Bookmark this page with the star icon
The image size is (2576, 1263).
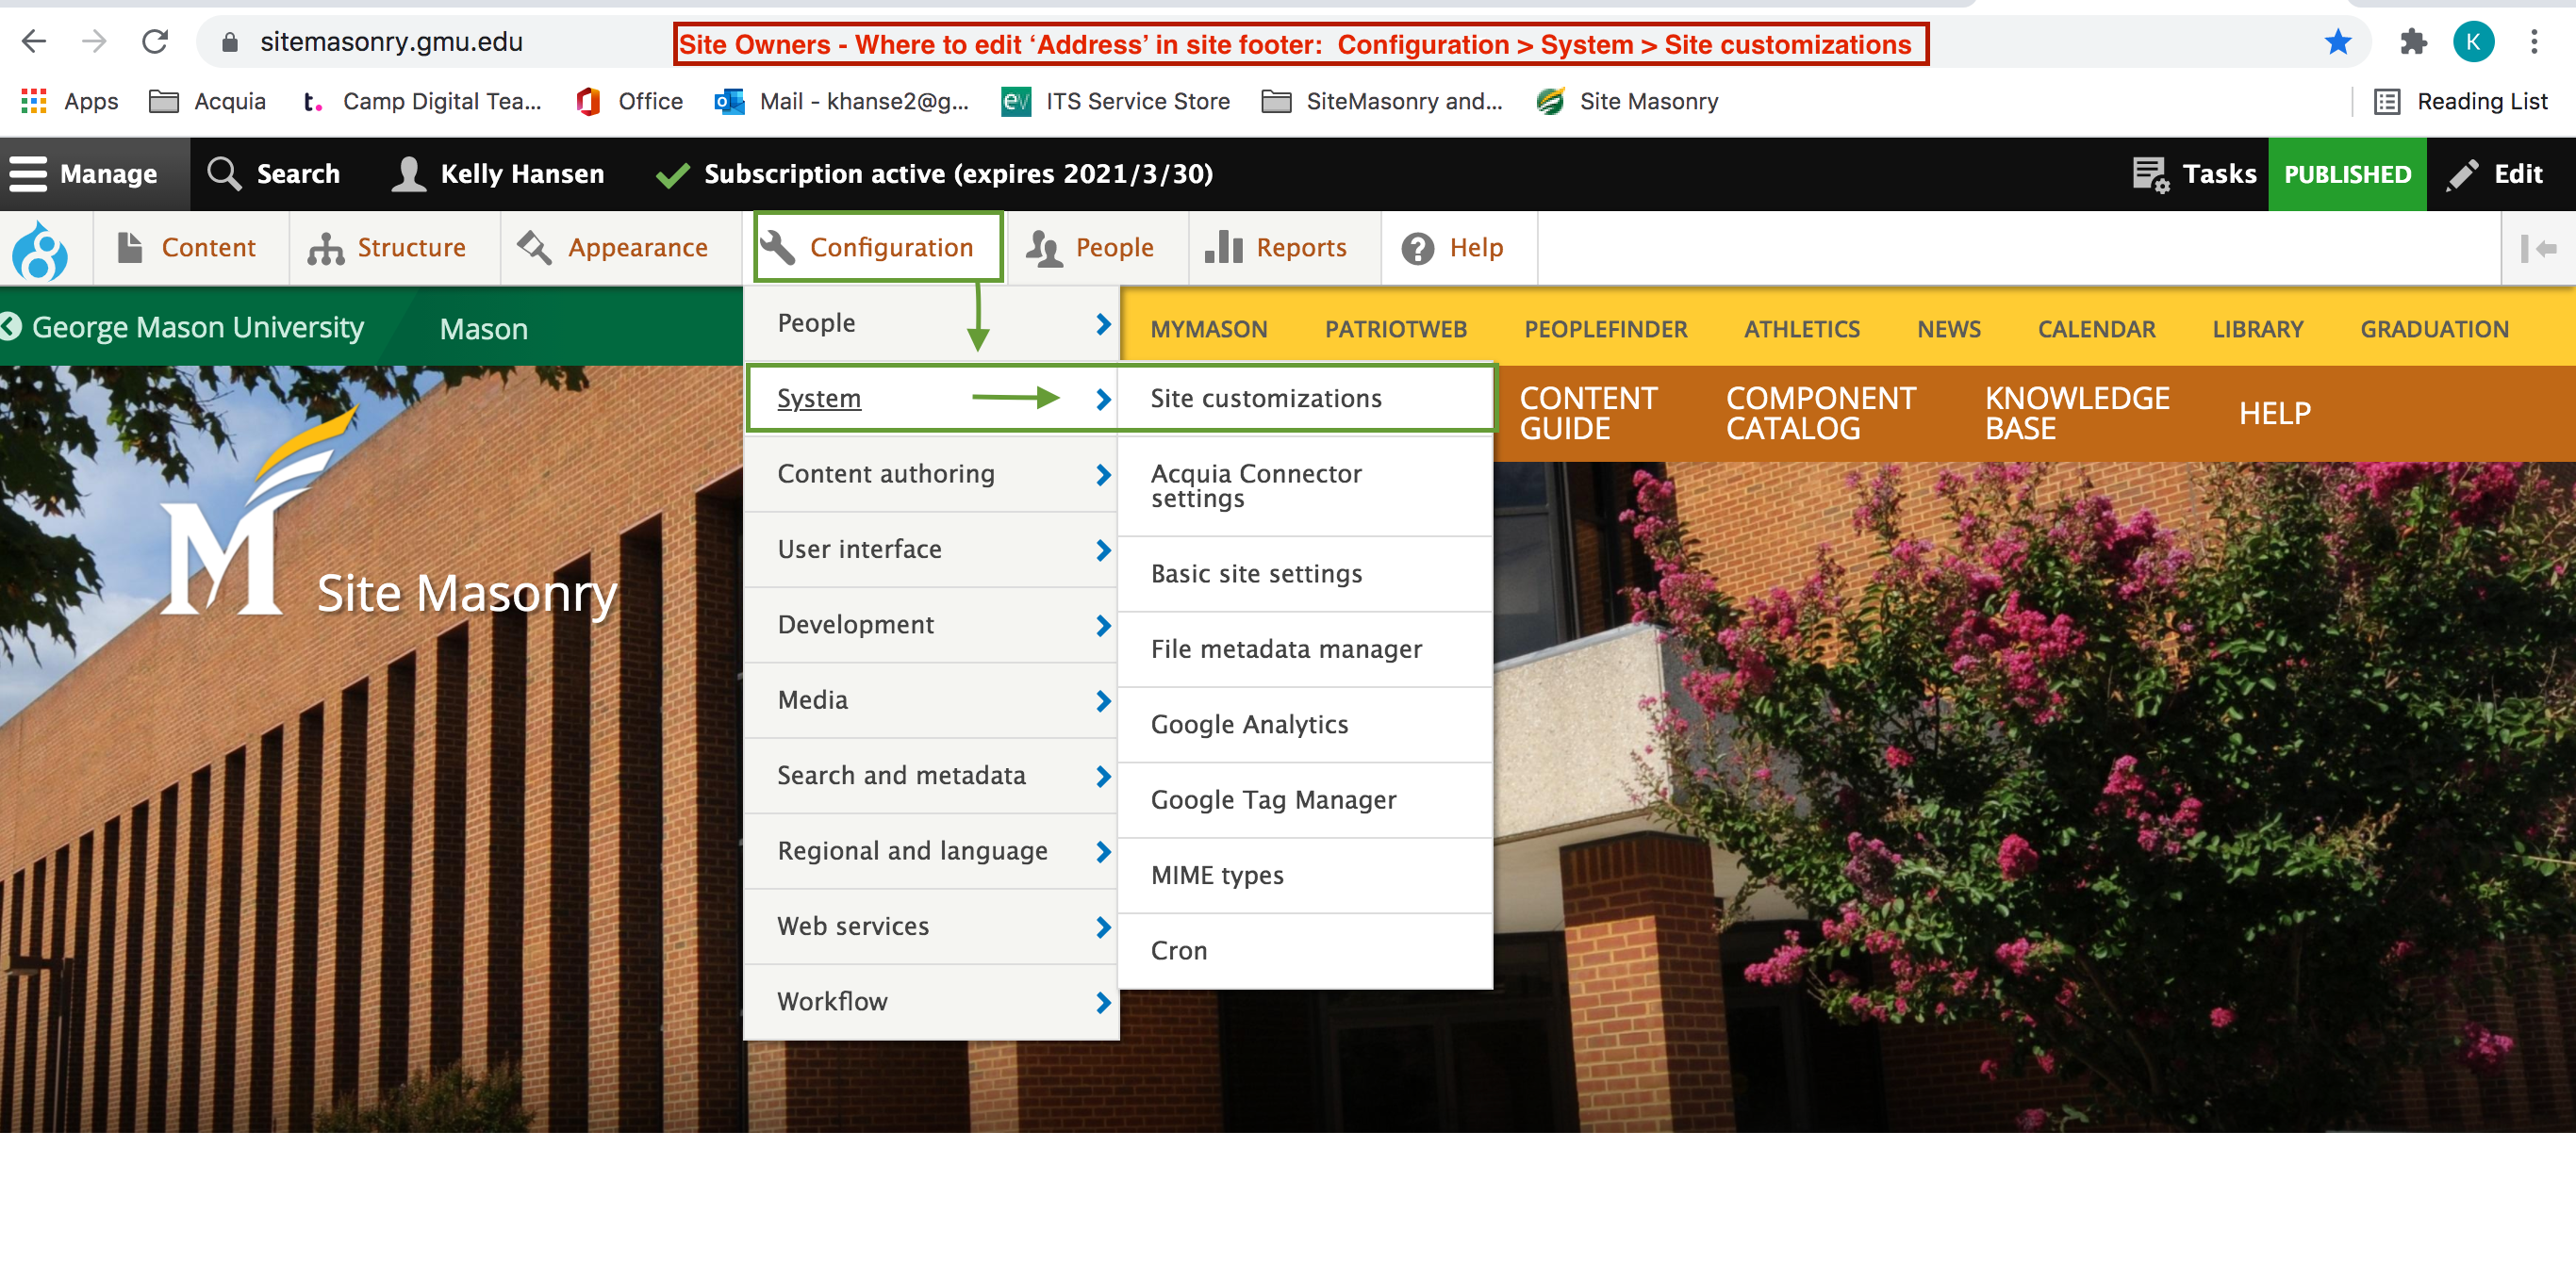click(x=2337, y=42)
